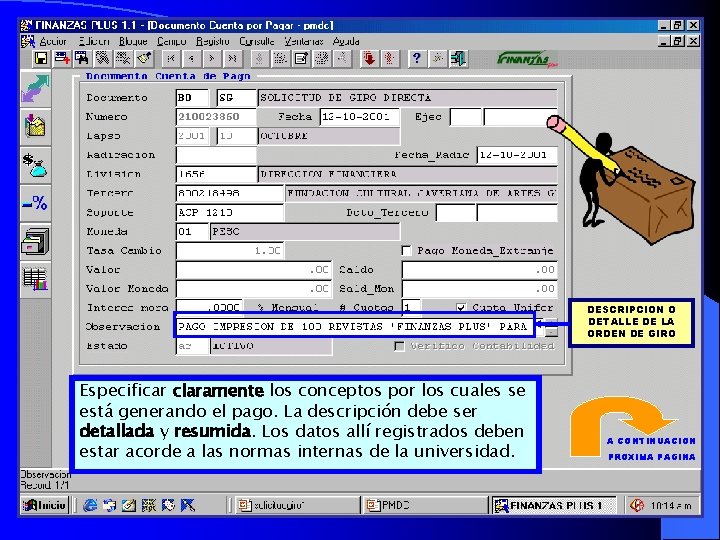Toggle Verifico Contabilidad checkbox

click(x=399, y=346)
